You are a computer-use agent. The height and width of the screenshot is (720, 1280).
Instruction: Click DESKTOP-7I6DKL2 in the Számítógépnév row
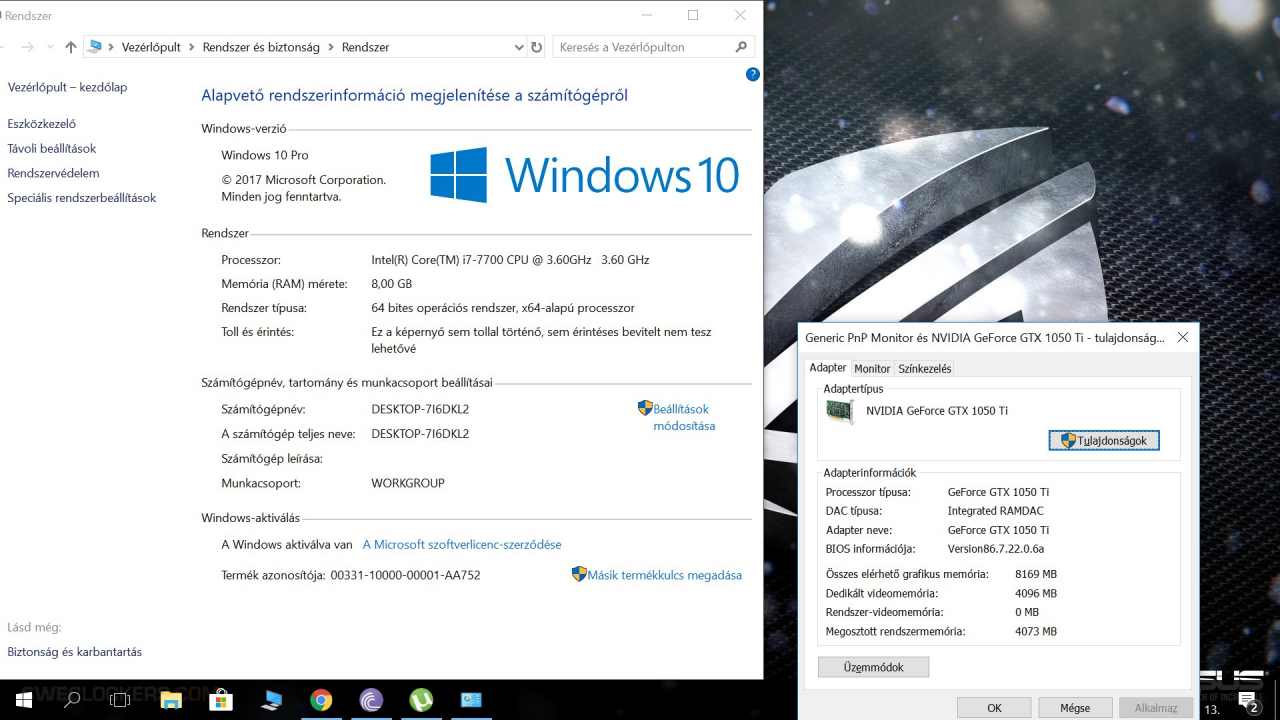[420, 410]
